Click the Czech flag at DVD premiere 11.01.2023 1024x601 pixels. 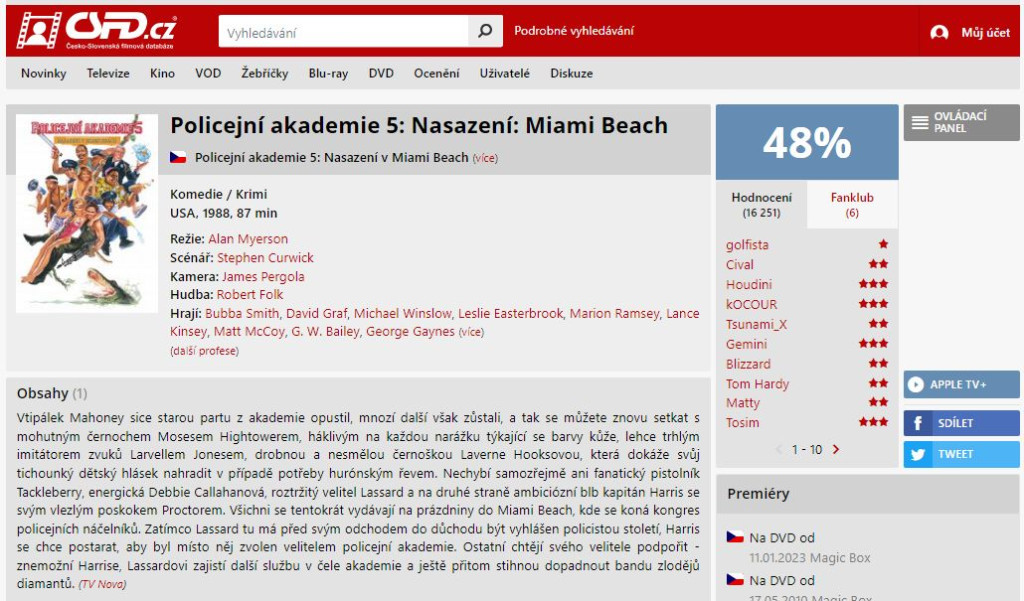(x=735, y=537)
